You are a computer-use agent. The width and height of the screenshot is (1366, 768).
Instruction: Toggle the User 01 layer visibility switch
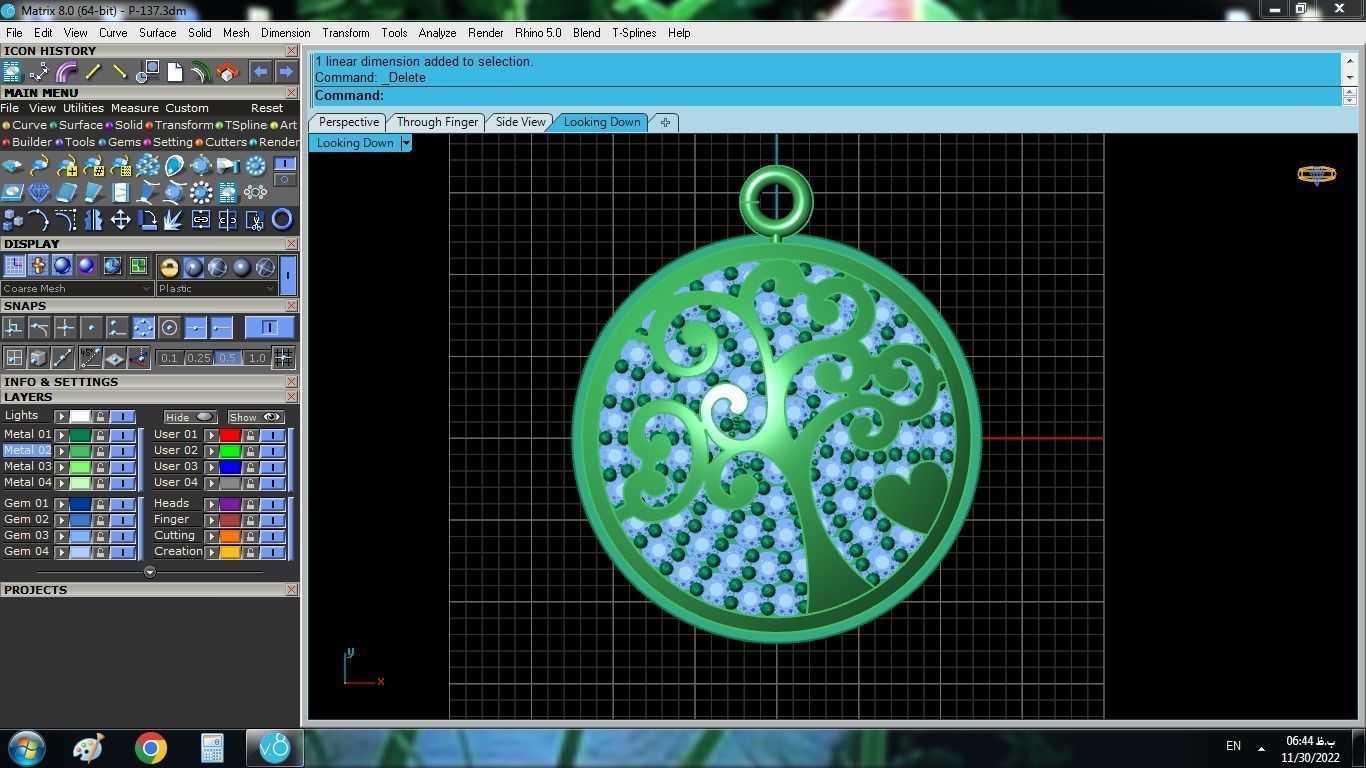click(272, 435)
